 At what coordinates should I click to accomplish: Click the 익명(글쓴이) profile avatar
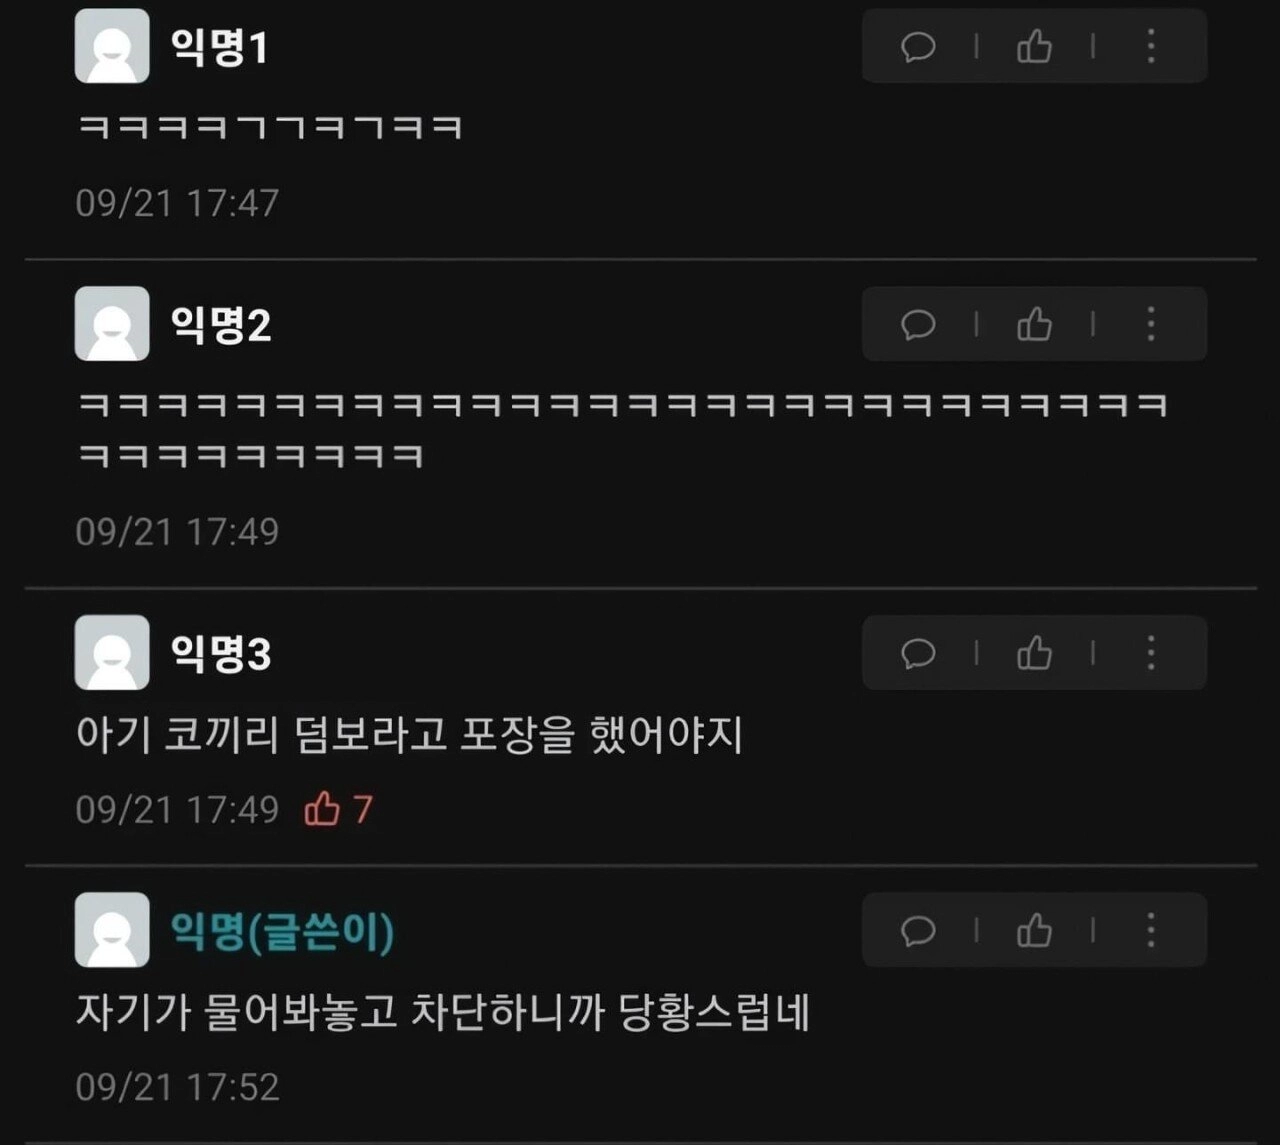coord(112,930)
